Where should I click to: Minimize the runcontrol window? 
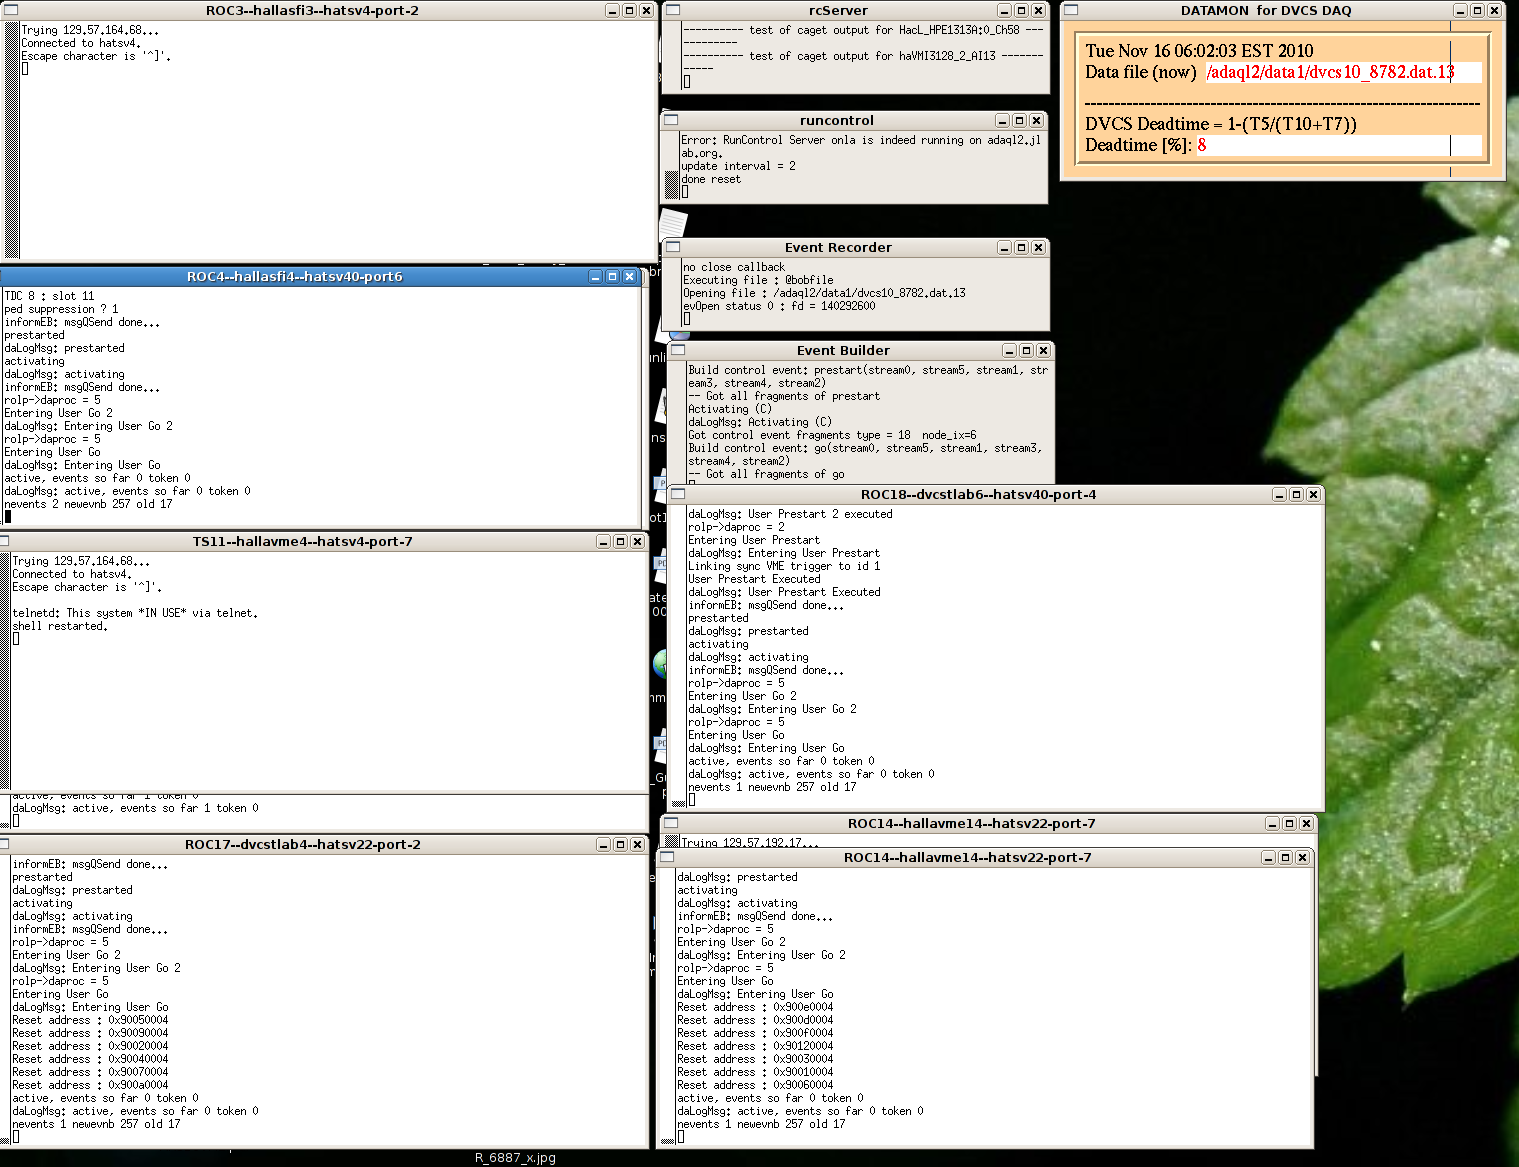pyautogui.click(x=1002, y=120)
